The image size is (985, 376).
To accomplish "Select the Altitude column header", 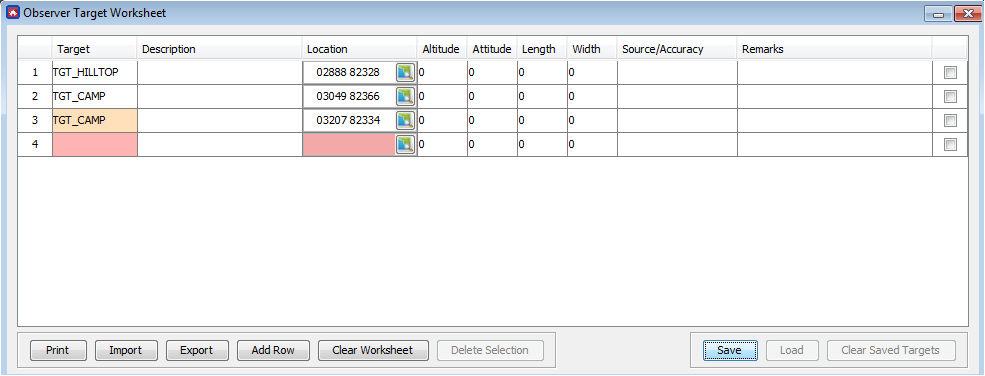I will (442, 49).
